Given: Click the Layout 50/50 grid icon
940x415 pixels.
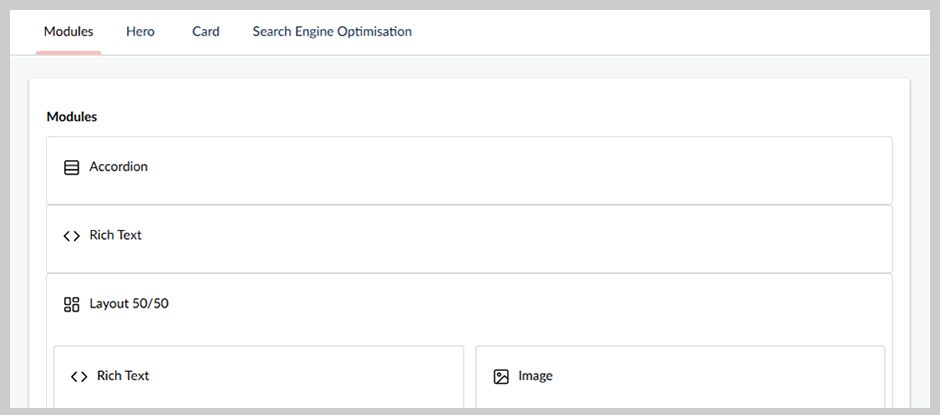Looking at the screenshot, I should 71,304.
